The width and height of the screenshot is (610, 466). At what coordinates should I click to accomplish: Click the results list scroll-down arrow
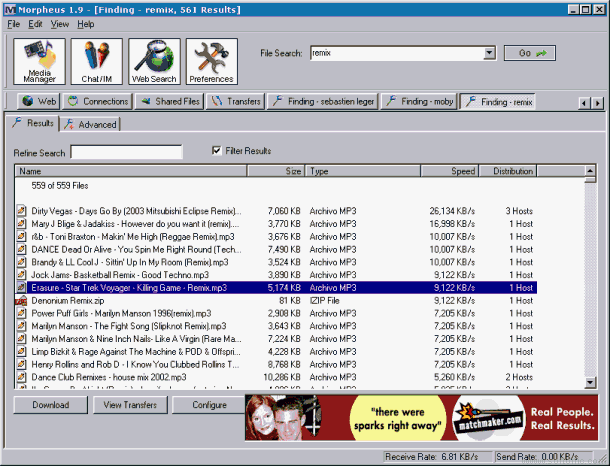pyautogui.click(x=590, y=382)
